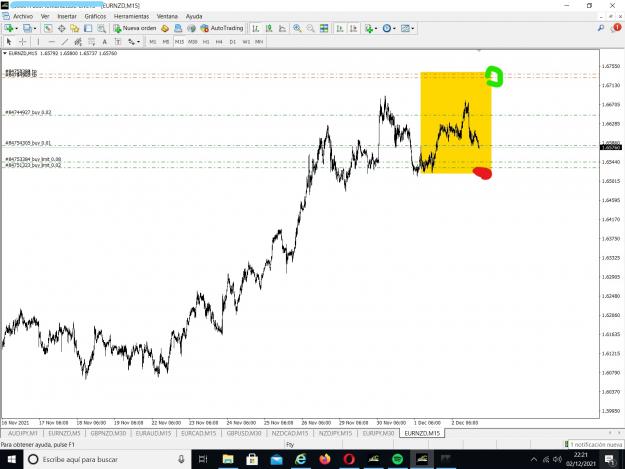Open the Templates dropdown arrow
Viewport: 625px width, 469px height.
413,28
